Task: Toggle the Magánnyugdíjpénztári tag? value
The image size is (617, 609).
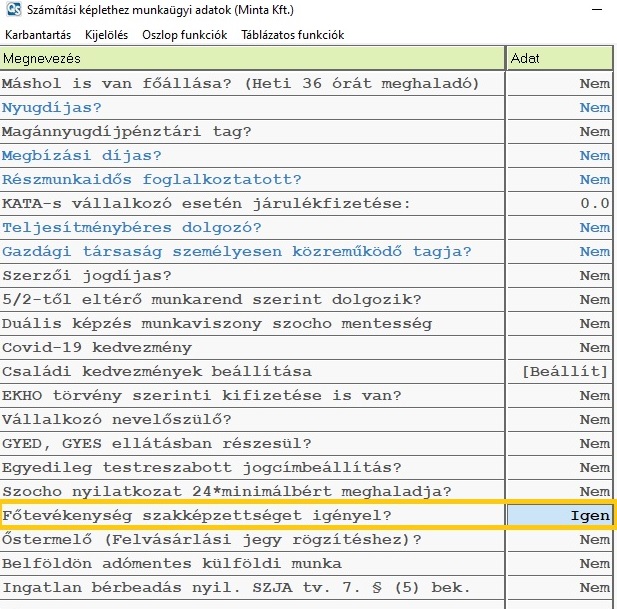Action: click(x=560, y=131)
